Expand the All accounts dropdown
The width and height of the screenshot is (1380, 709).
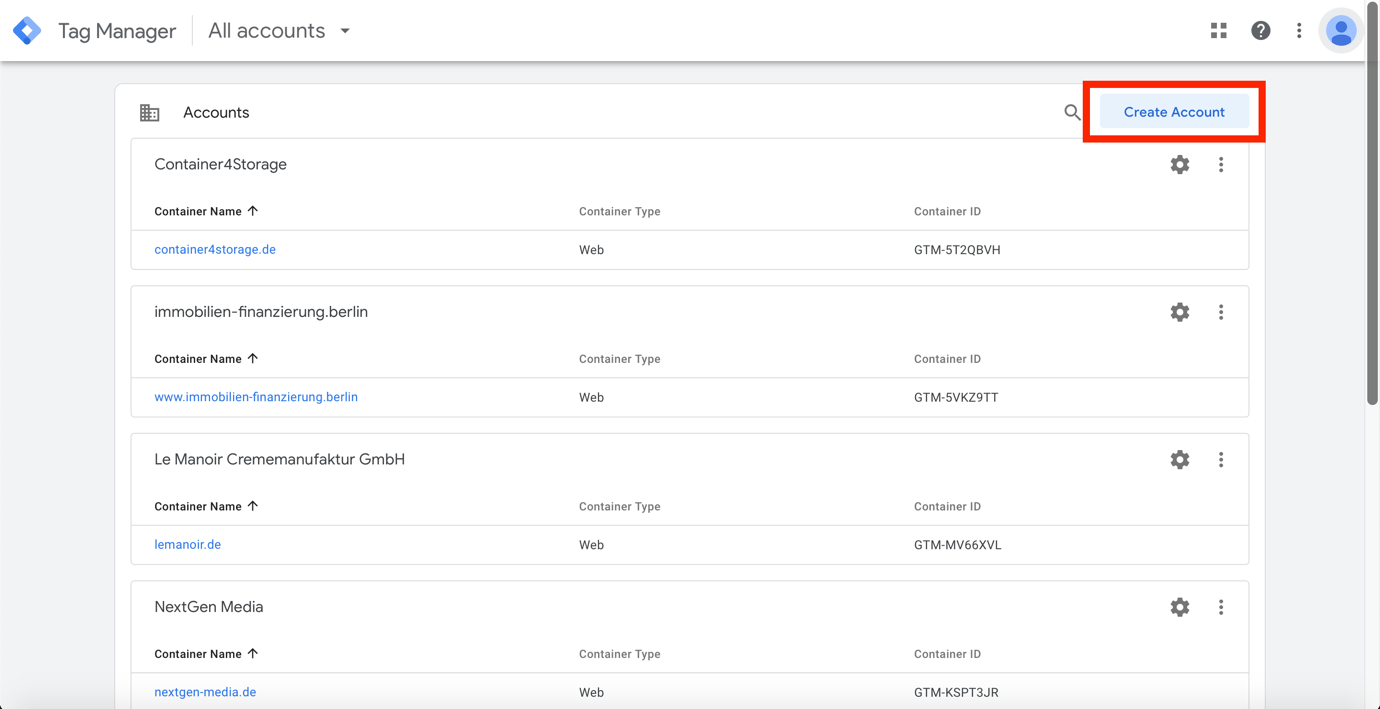[x=279, y=31]
